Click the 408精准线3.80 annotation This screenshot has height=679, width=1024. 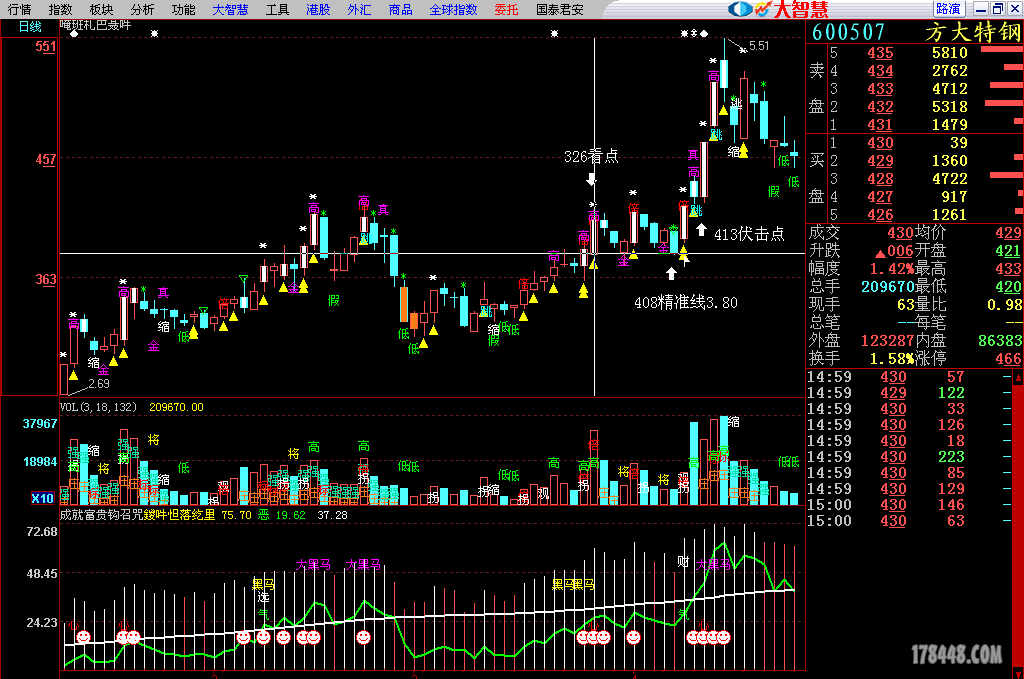coord(686,302)
